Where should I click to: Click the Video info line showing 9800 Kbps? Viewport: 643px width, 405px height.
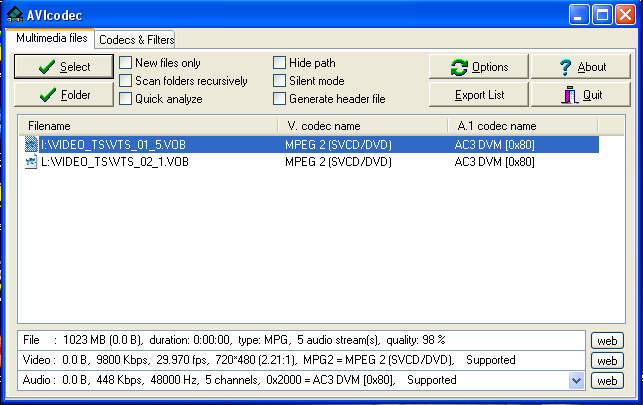(301, 360)
